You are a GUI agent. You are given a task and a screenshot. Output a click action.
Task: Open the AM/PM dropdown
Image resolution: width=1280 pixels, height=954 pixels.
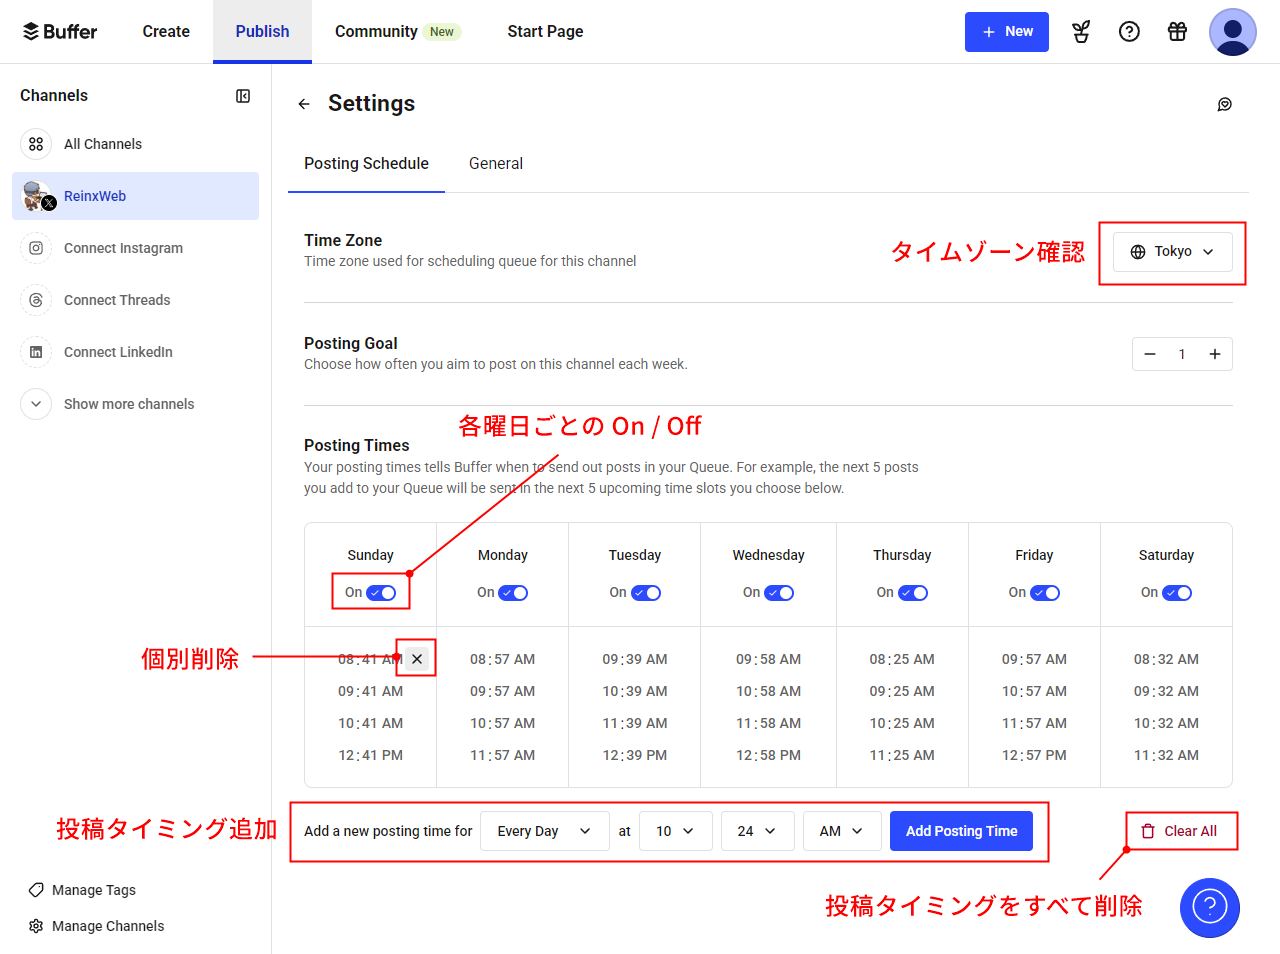(x=841, y=831)
